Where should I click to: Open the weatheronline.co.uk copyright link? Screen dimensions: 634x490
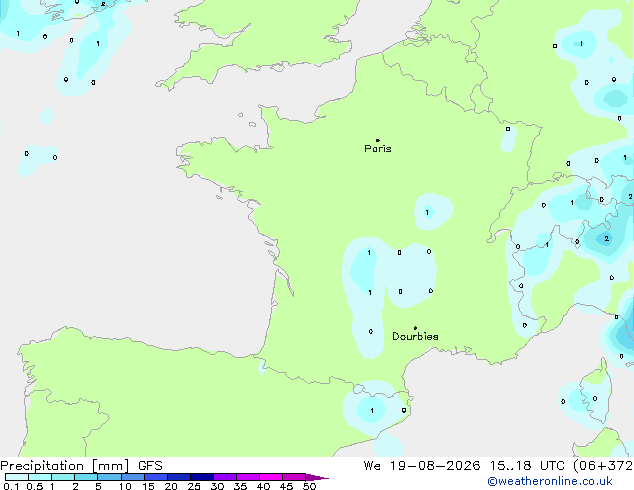click(549, 481)
